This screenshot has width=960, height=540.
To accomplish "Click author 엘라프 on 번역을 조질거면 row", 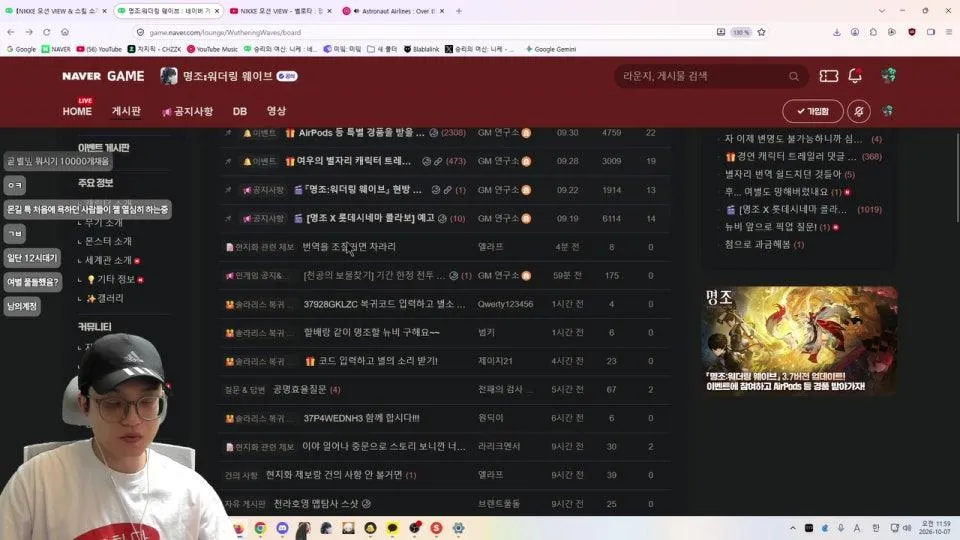I will pos(490,247).
